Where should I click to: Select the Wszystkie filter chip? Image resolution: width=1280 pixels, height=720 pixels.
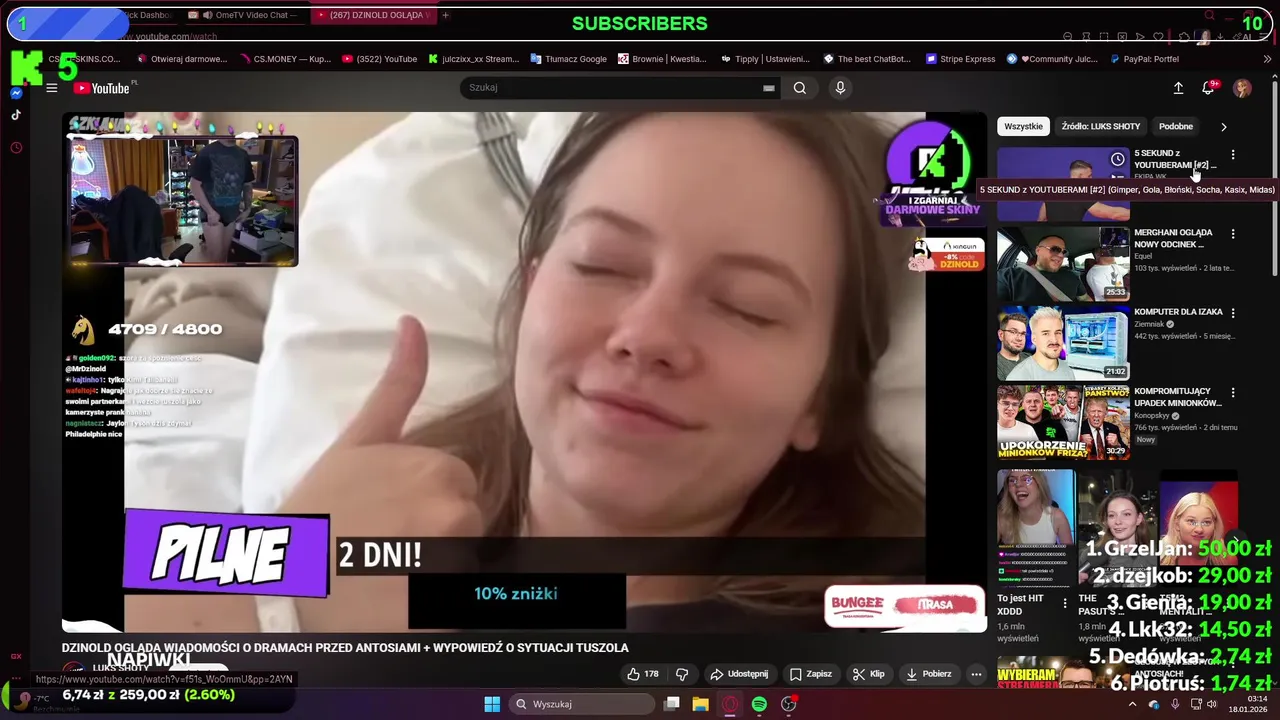[x=1023, y=127]
